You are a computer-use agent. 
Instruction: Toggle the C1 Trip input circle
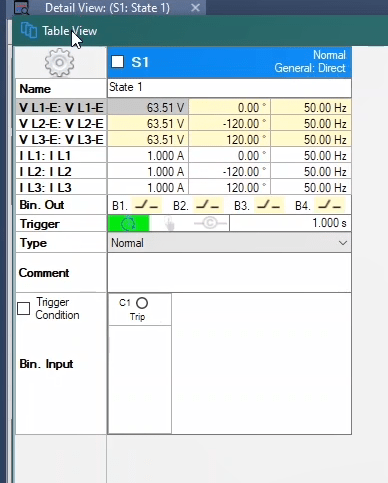click(142, 303)
